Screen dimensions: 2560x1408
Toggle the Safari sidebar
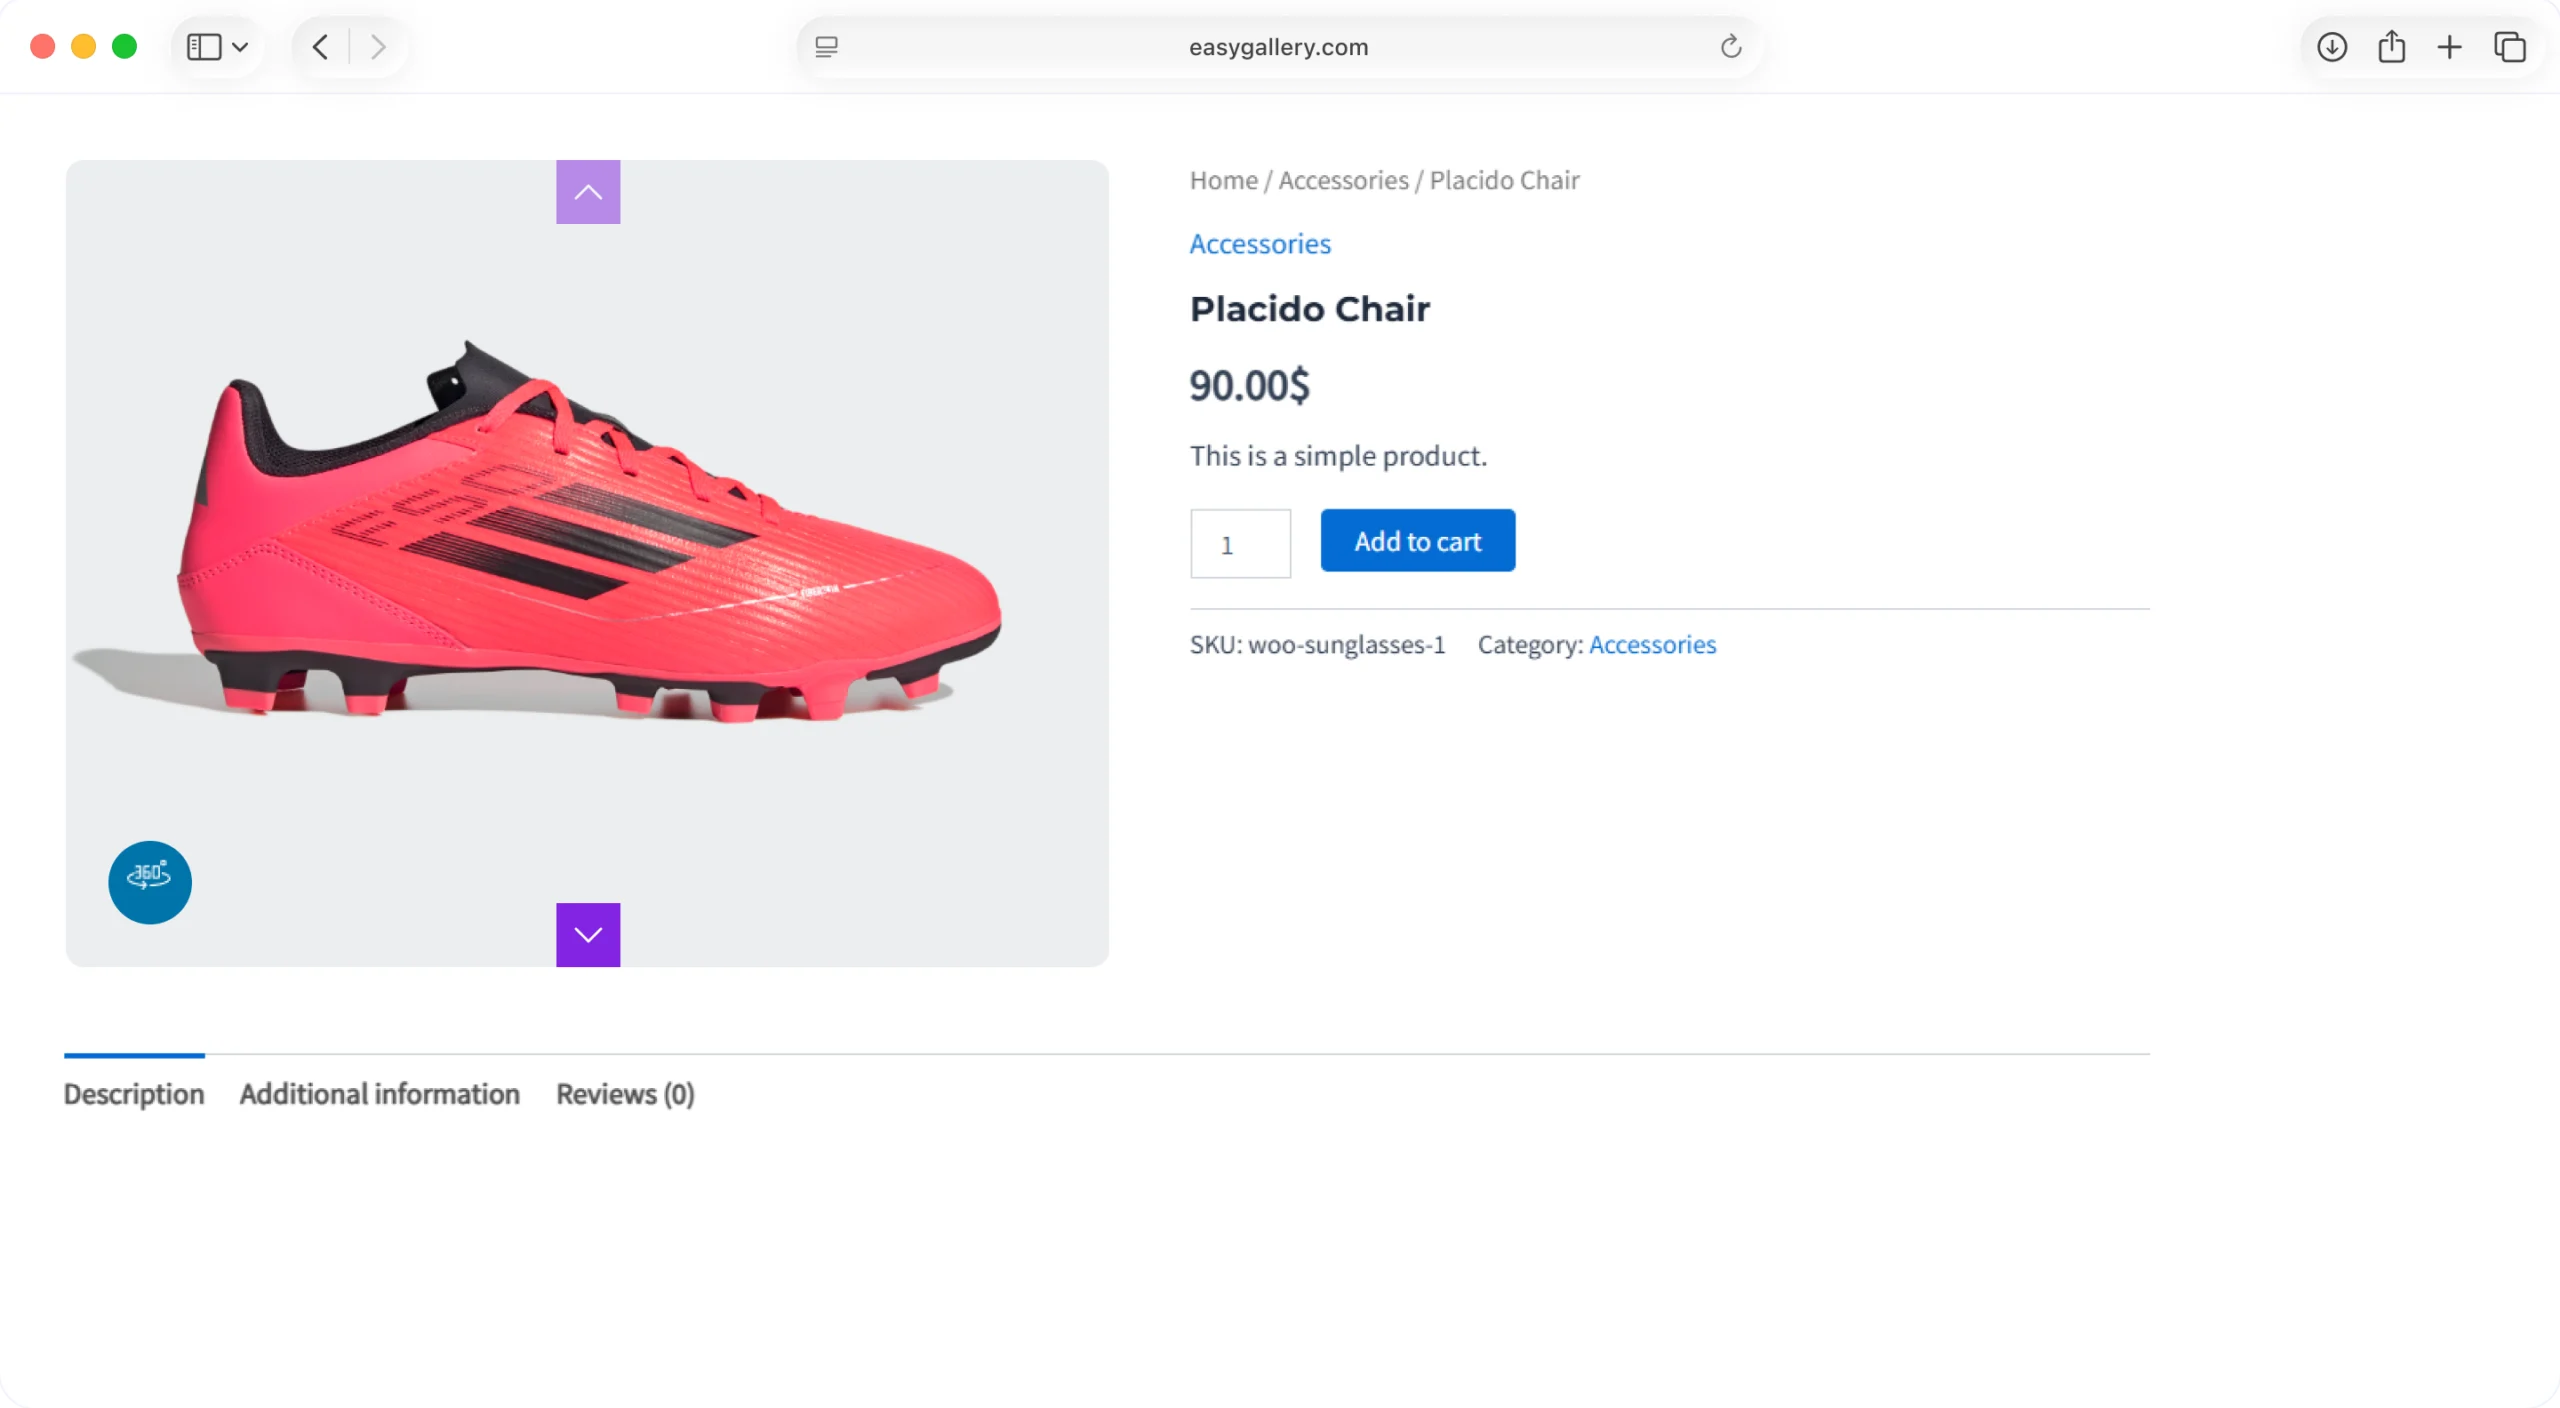click(x=204, y=47)
